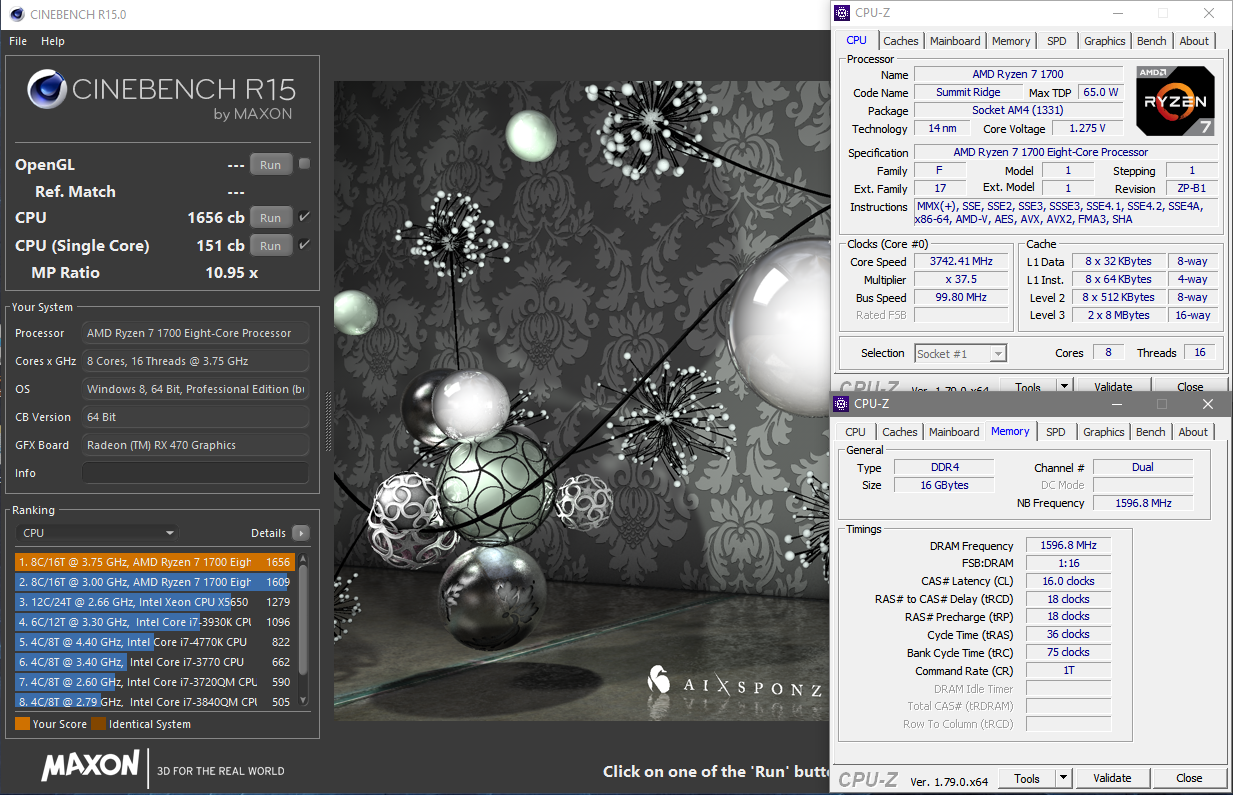
Task: Click the Cinebench app icon in title bar
Action: [x=17, y=14]
